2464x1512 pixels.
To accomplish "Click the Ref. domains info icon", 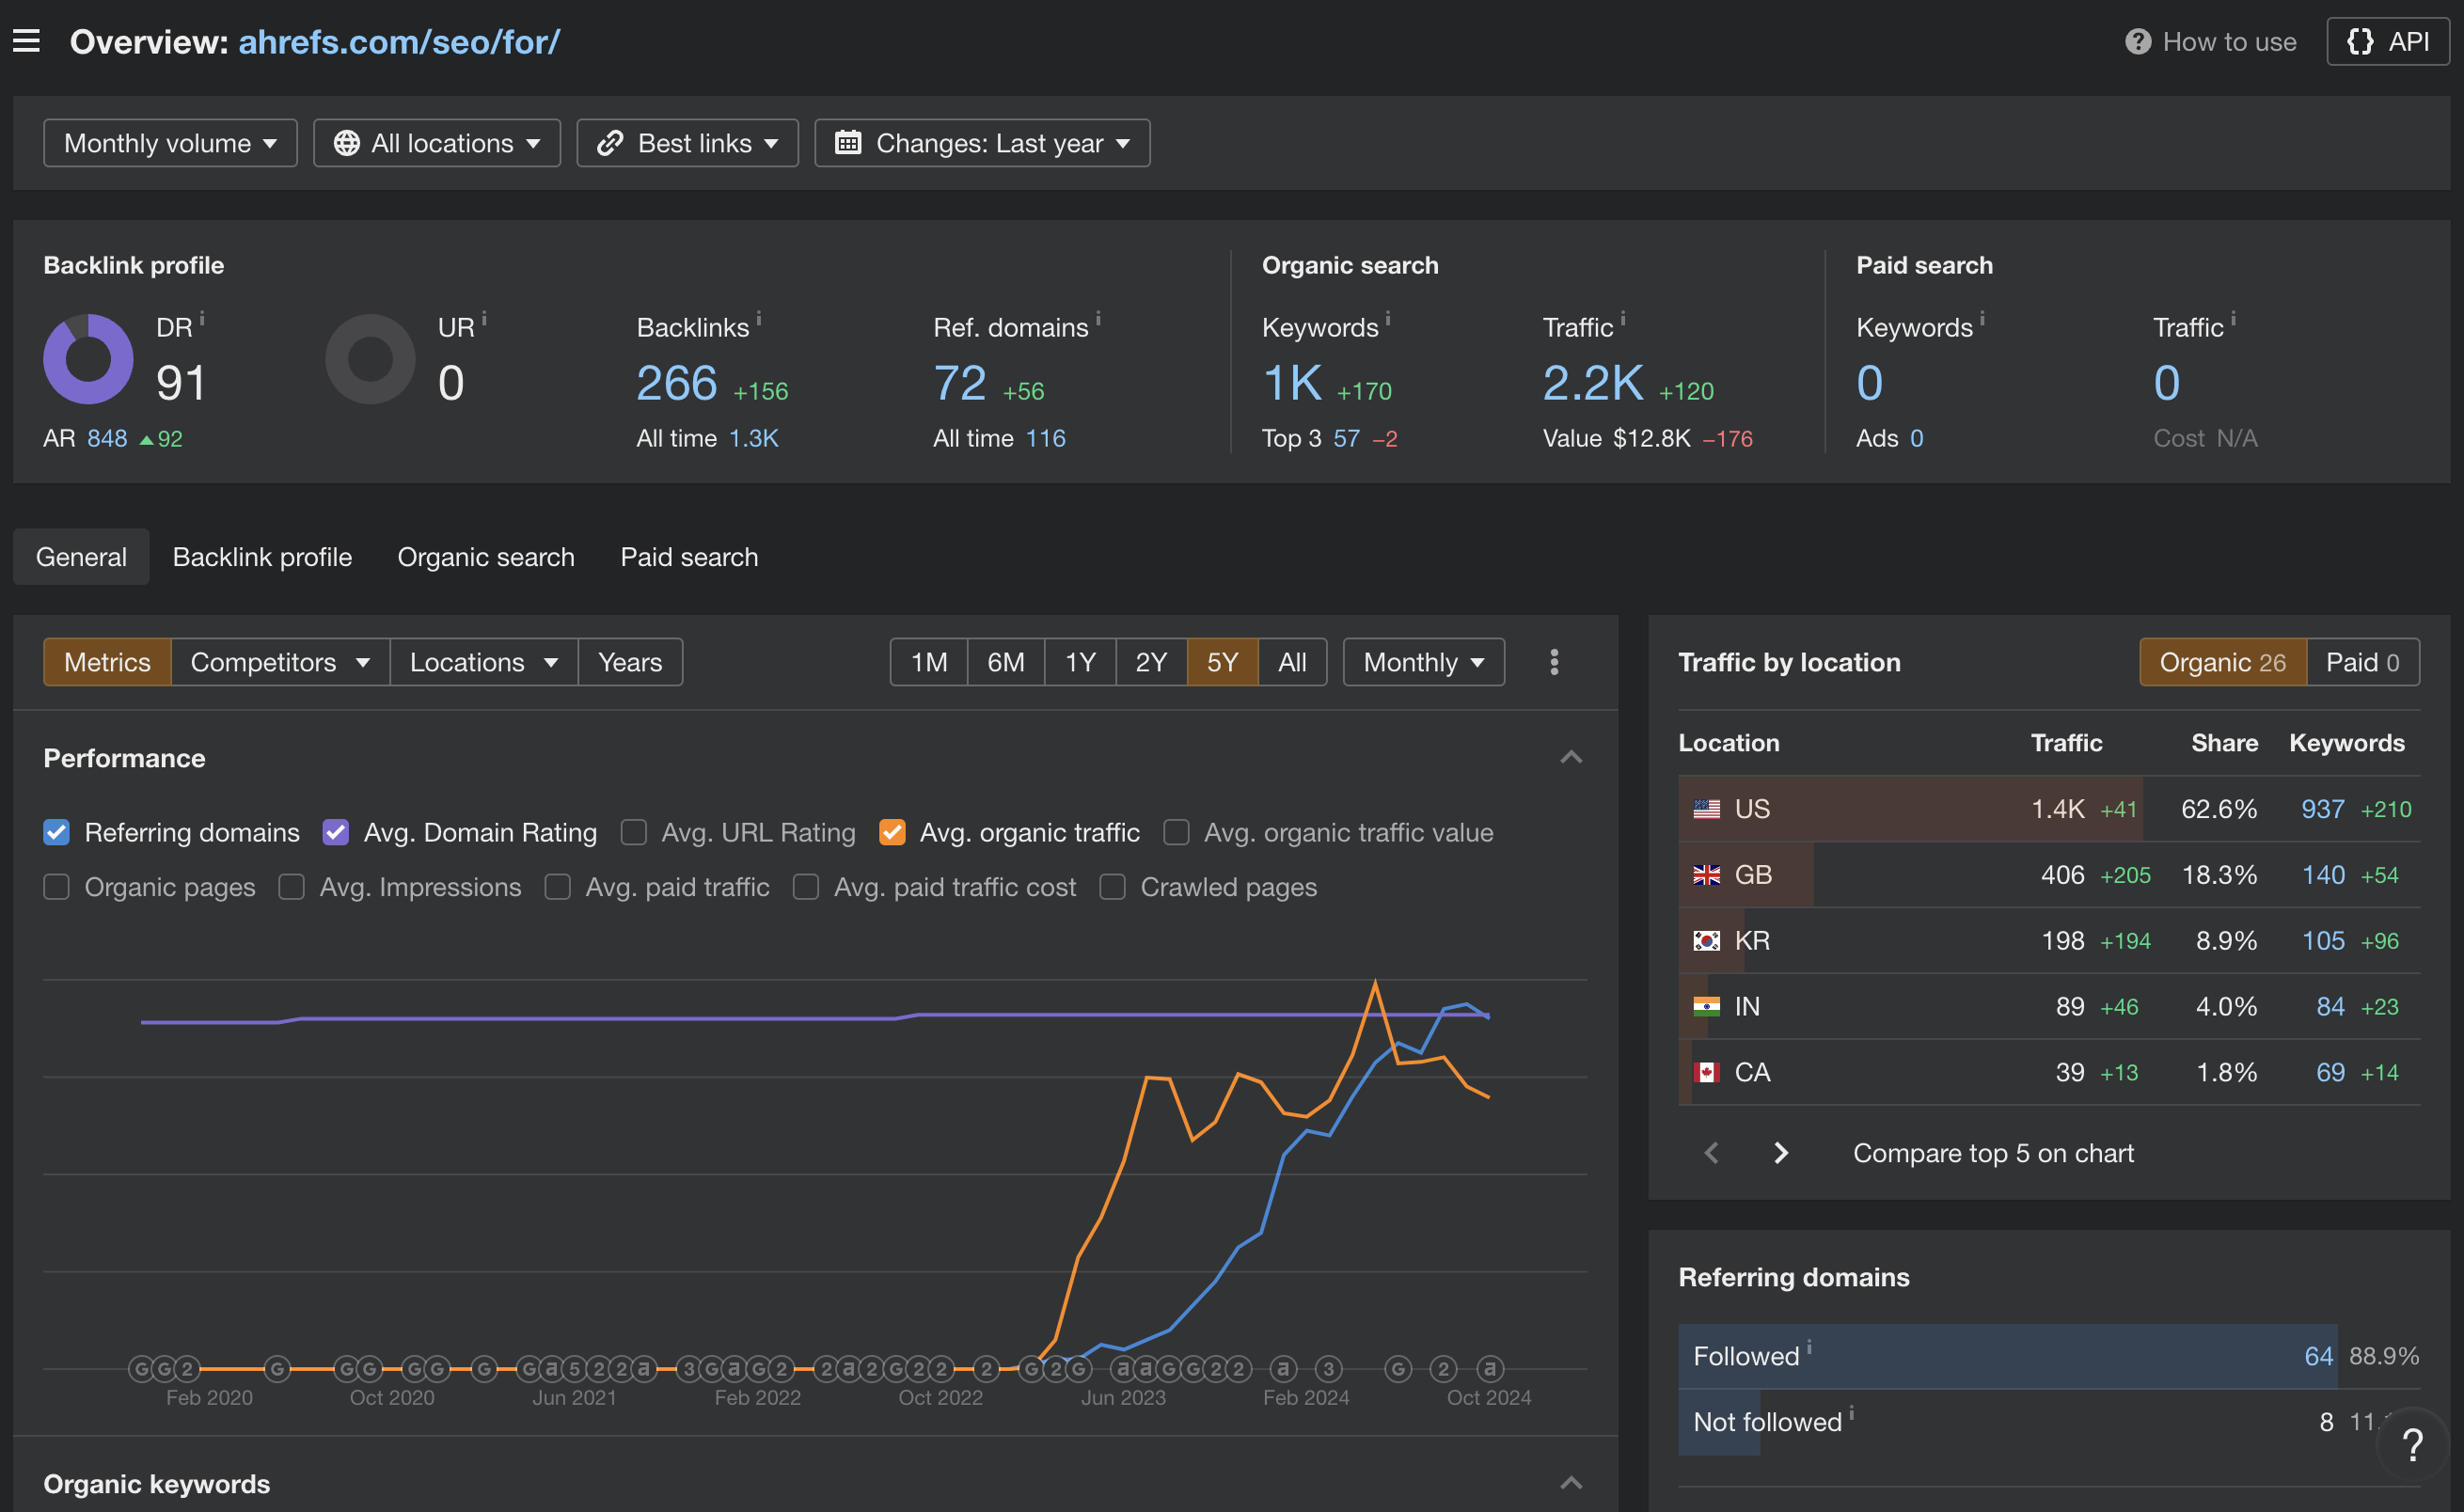I will click(1098, 319).
